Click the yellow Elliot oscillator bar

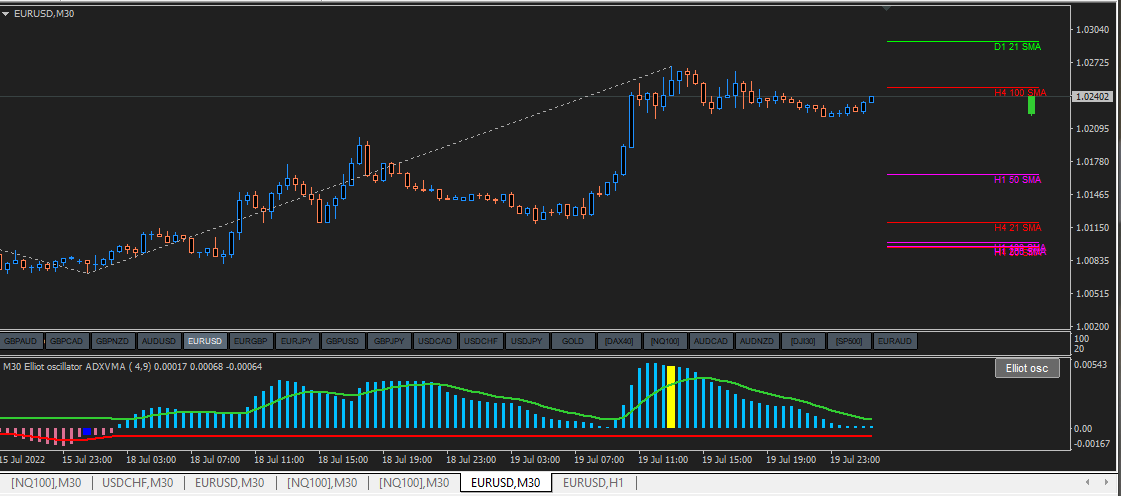pyautogui.click(x=671, y=397)
